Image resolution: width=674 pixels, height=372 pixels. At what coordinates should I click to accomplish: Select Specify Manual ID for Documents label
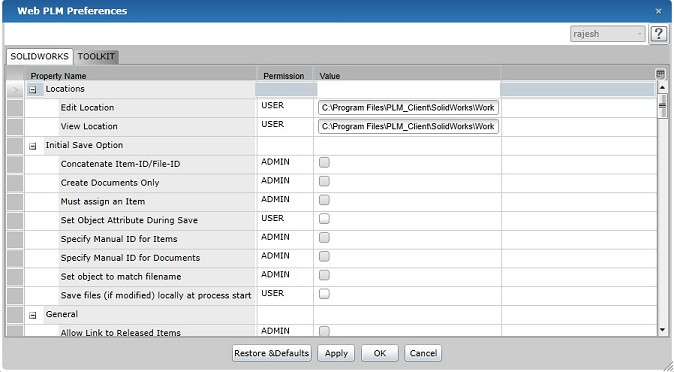tap(130, 258)
